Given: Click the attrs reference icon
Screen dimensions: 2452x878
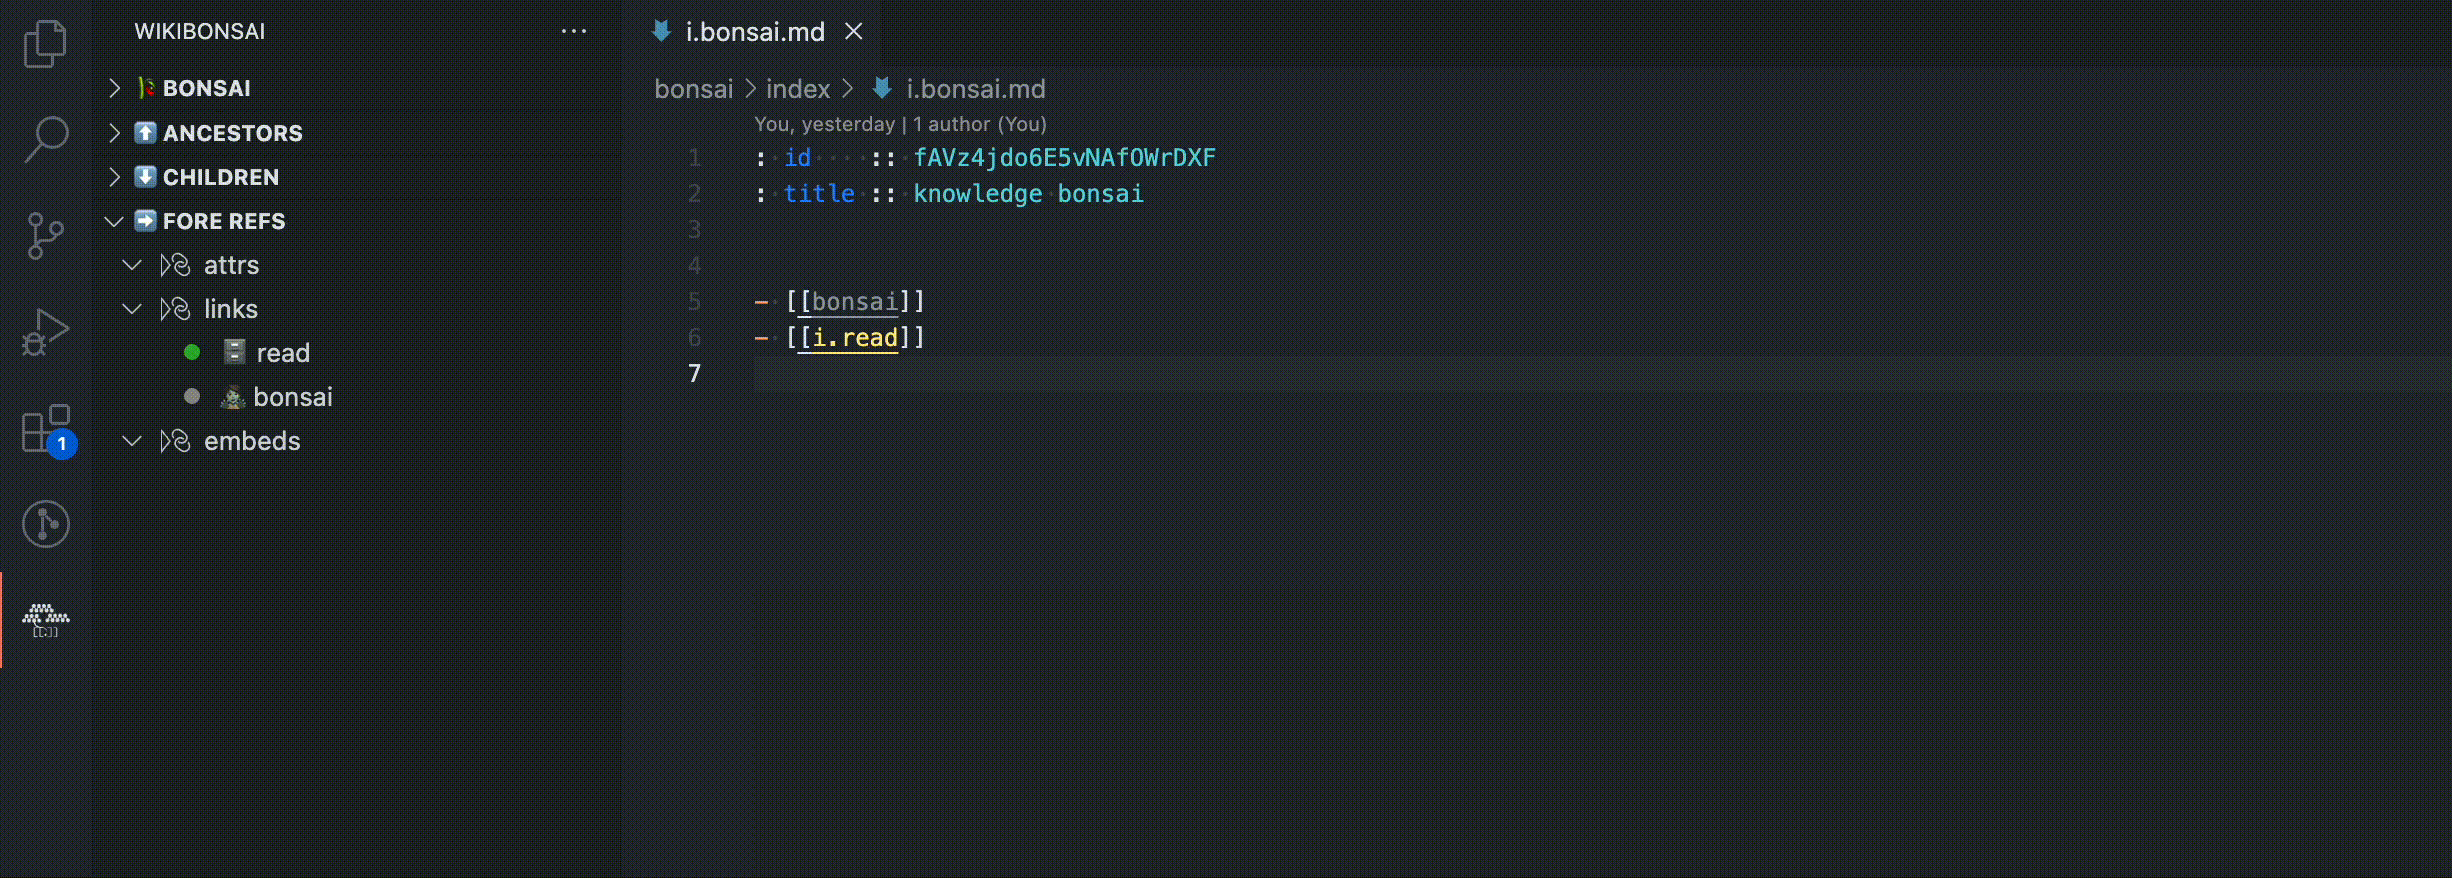Looking at the screenshot, I should [175, 265].
